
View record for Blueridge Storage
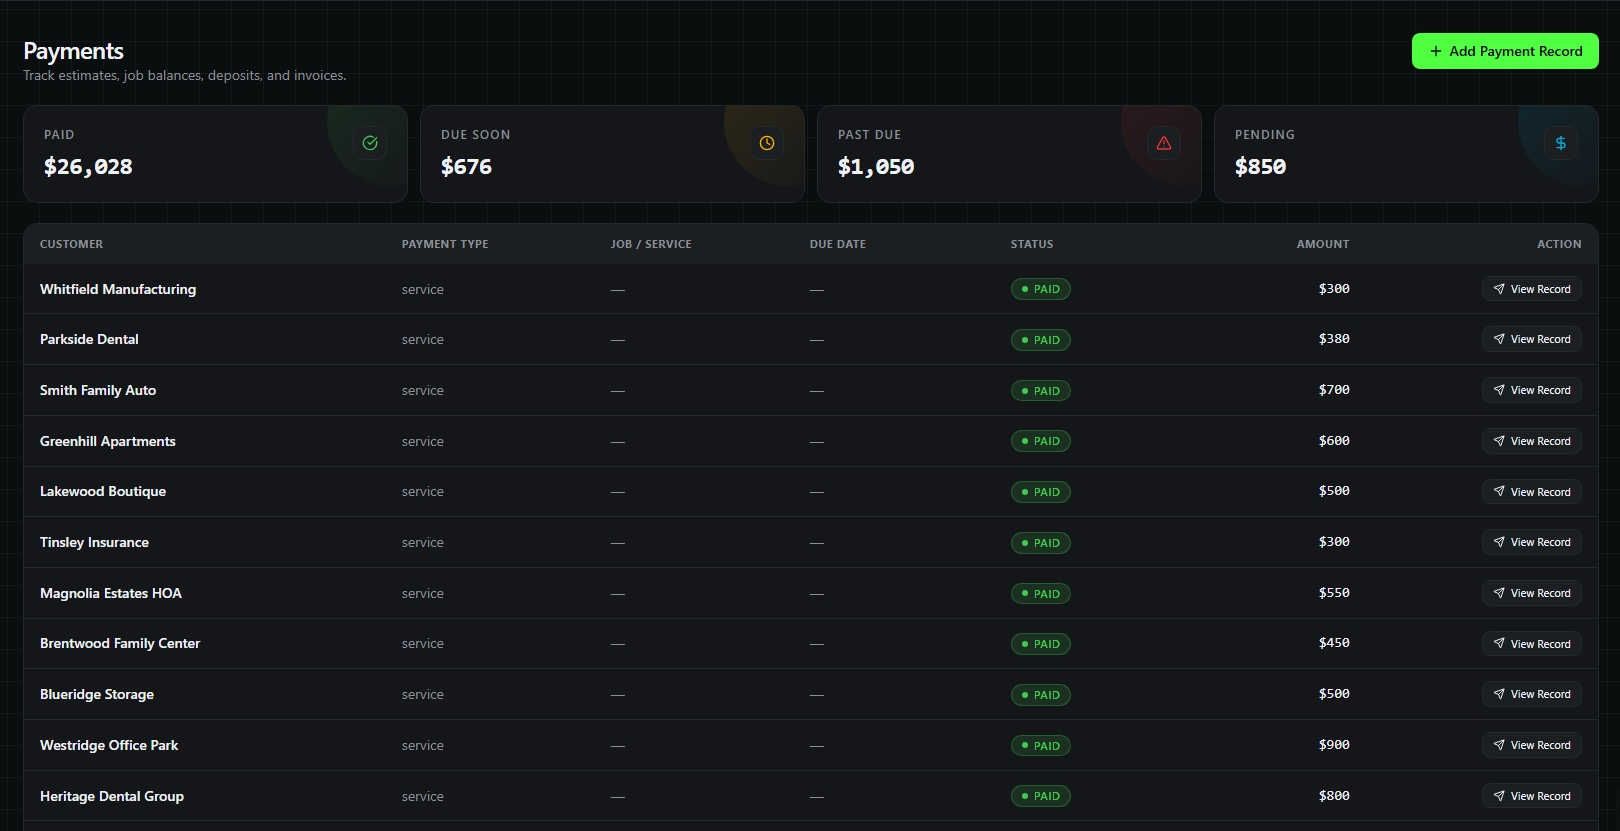coord(1531,694)
